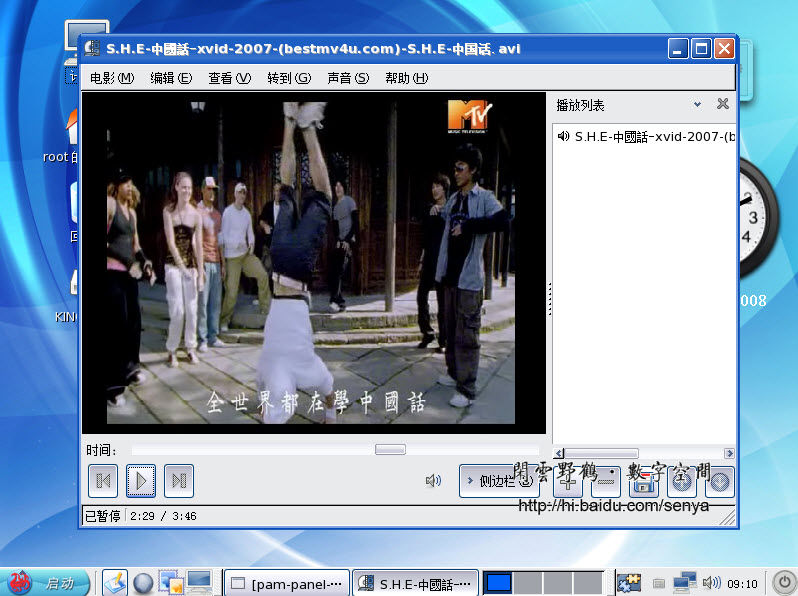Save the playlist with the floppy disk button

644,481
